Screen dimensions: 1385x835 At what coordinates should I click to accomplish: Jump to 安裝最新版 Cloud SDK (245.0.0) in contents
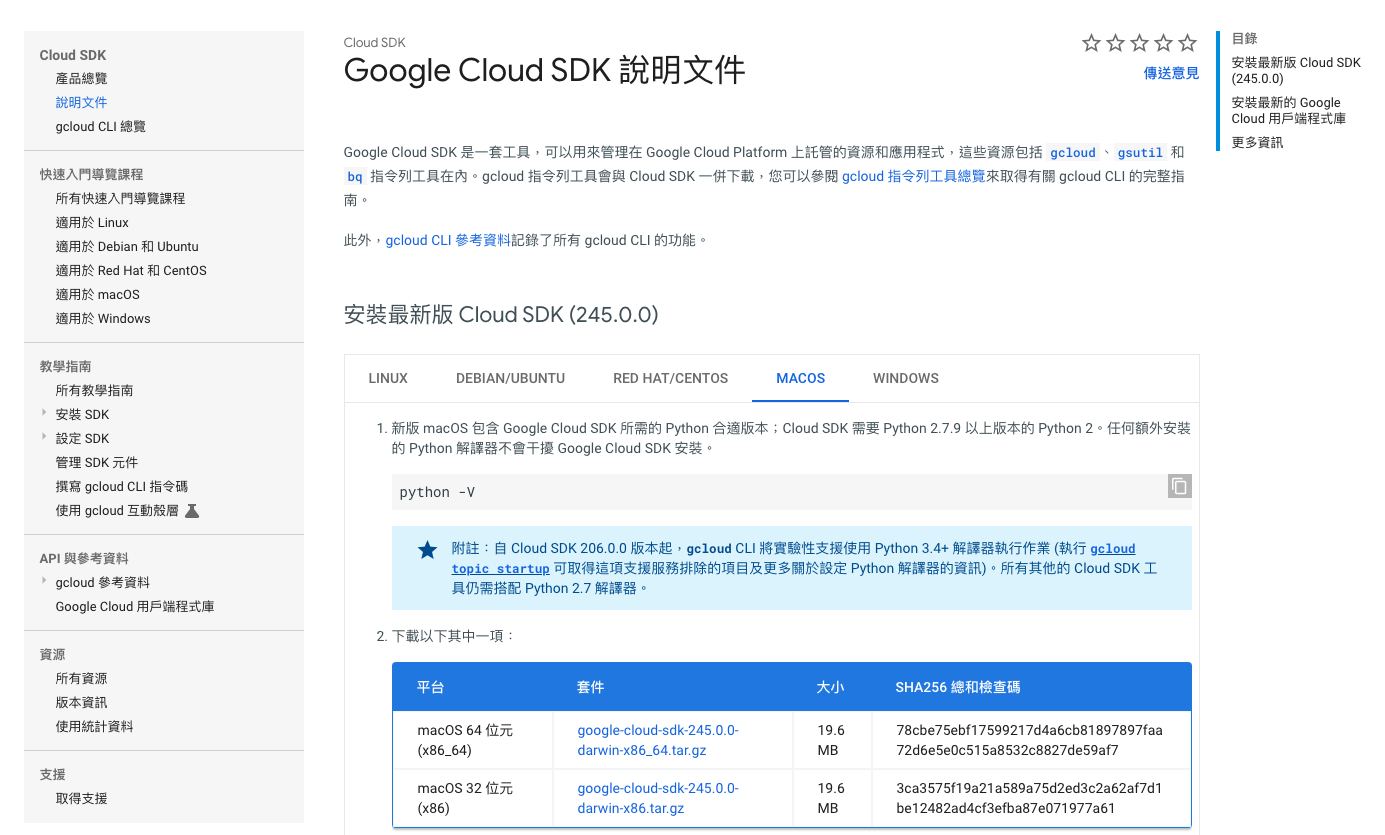pos(1296,71)
